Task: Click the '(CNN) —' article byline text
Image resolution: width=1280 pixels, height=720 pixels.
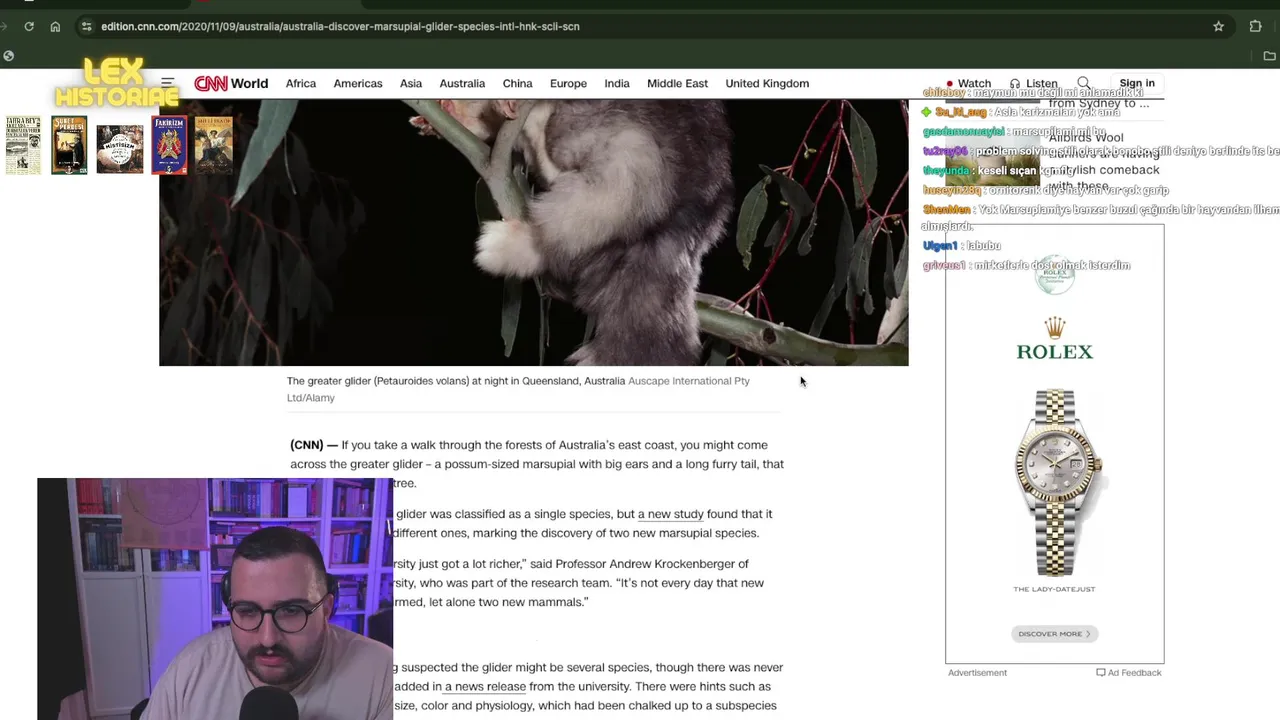Action: point(314,445)
